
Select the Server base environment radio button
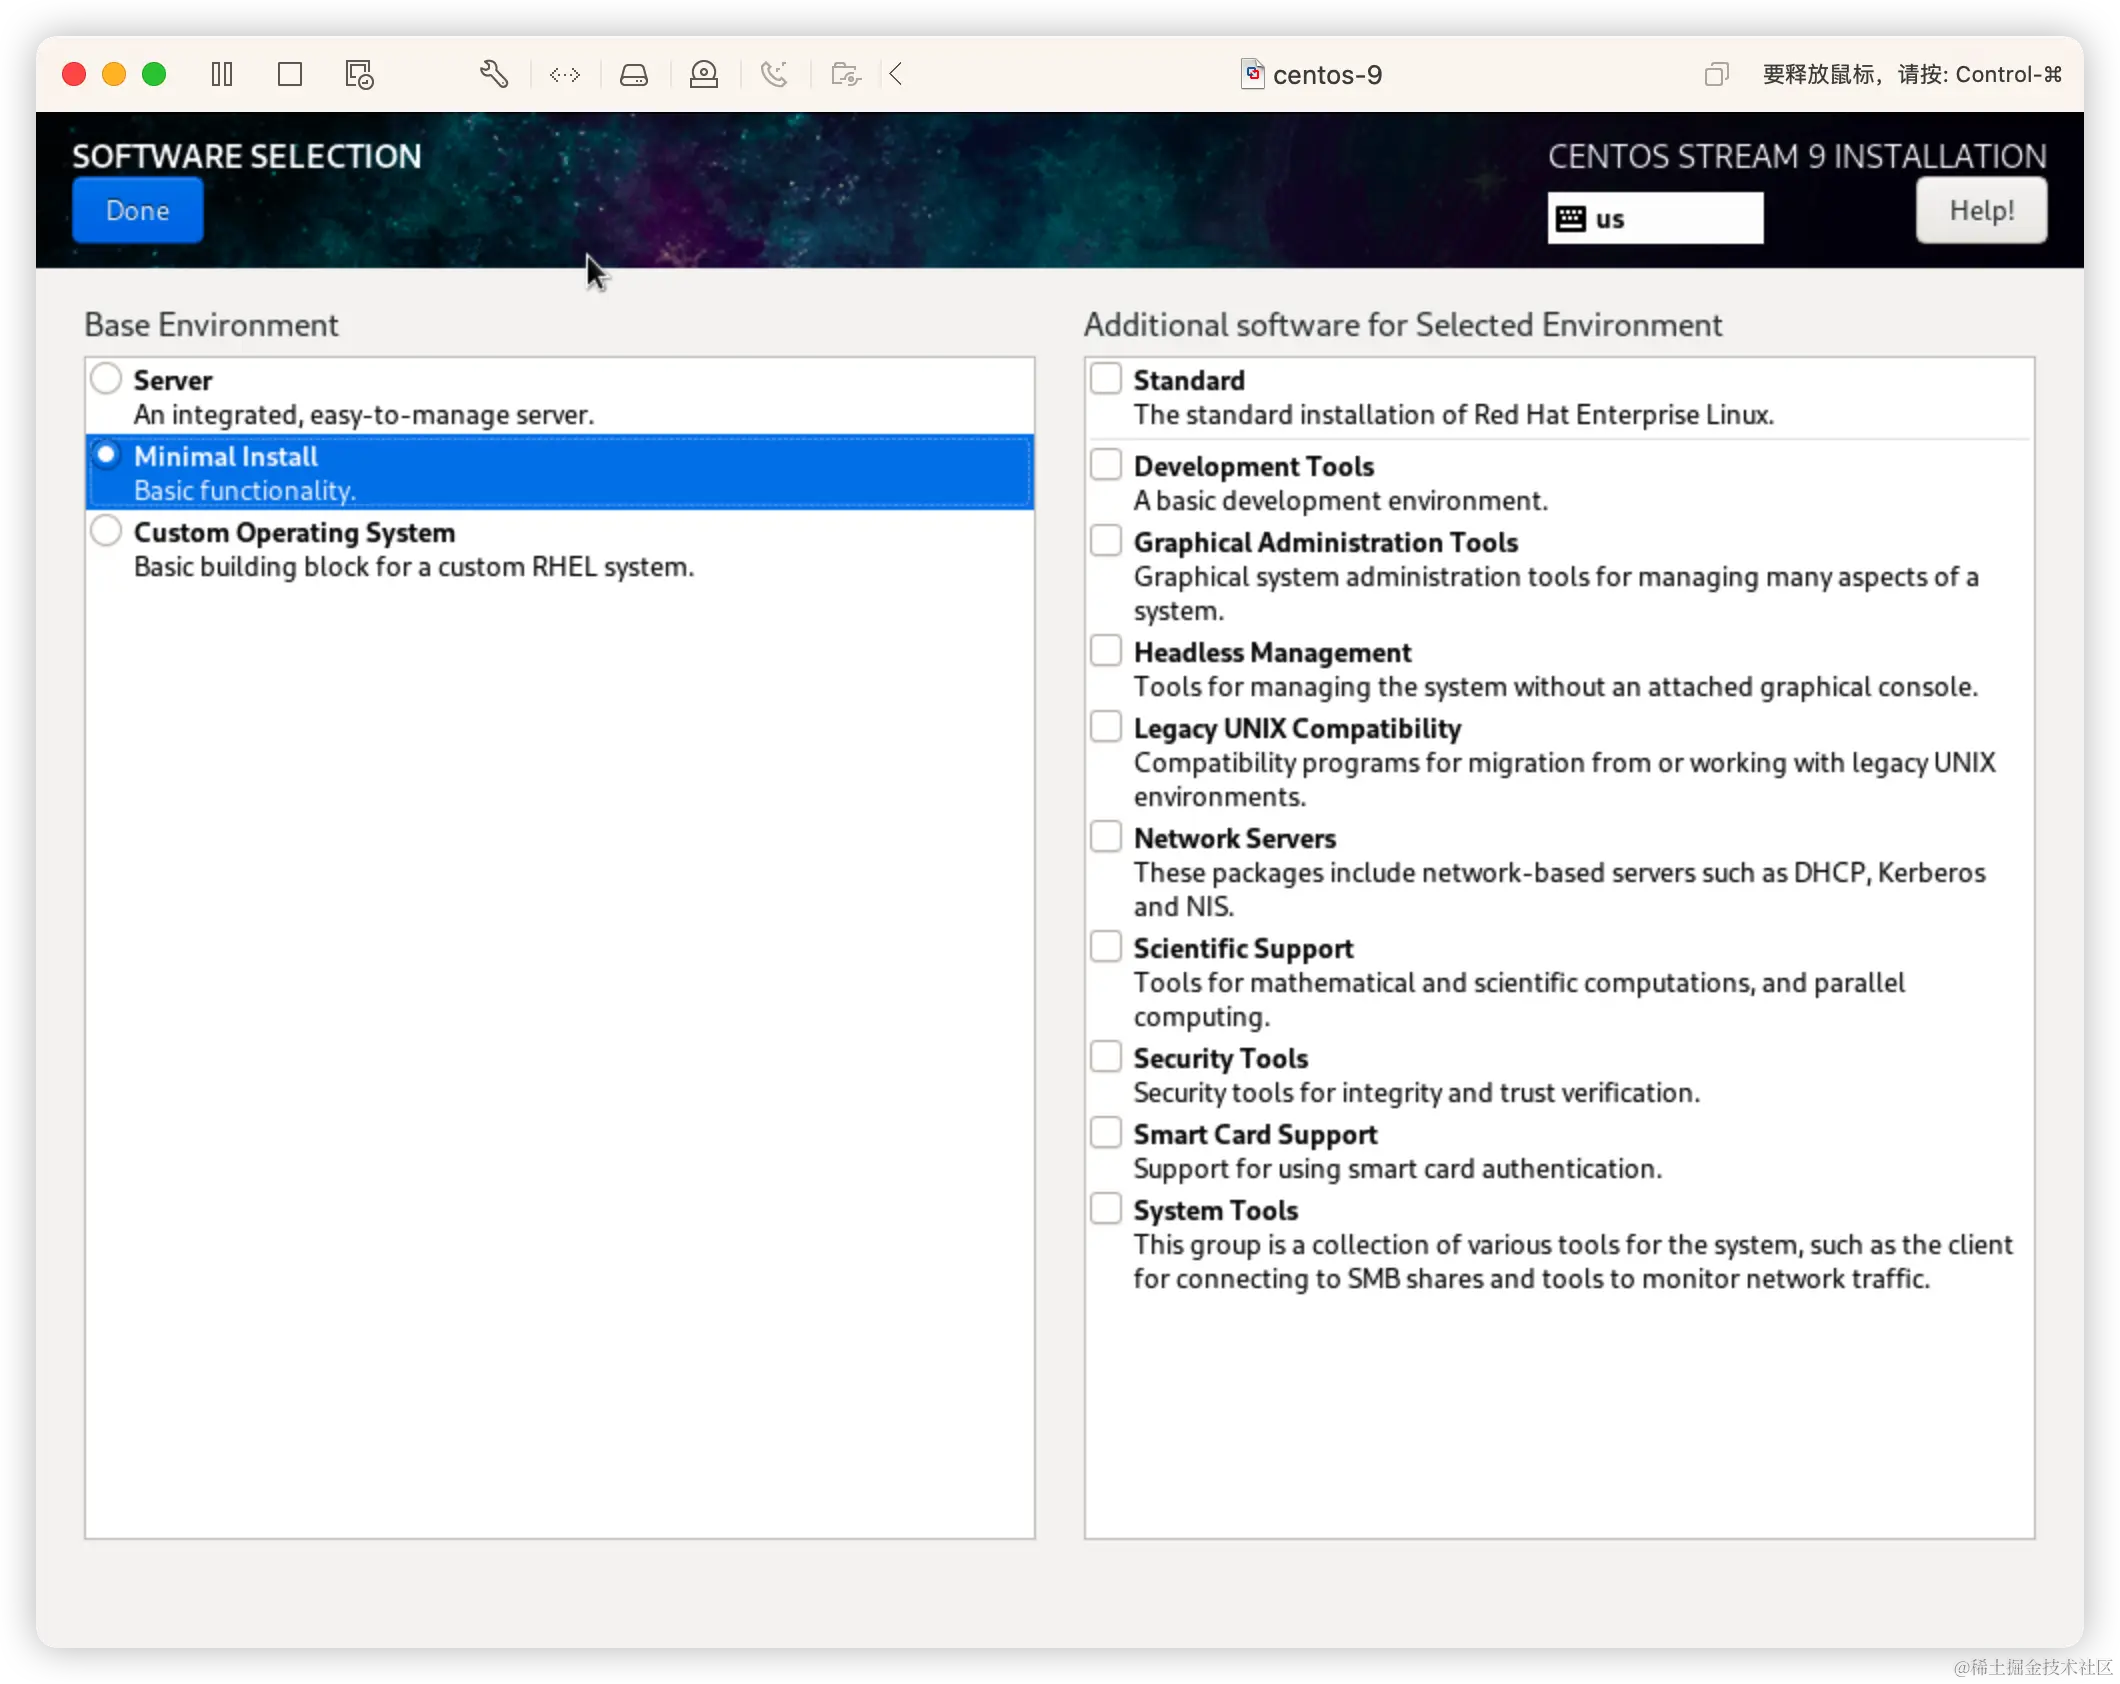coord(106,378)
